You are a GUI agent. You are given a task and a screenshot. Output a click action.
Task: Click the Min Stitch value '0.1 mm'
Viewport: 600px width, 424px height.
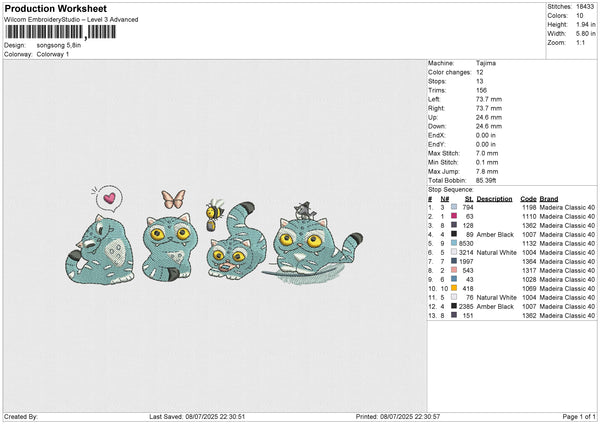click(x=487, y=162)
